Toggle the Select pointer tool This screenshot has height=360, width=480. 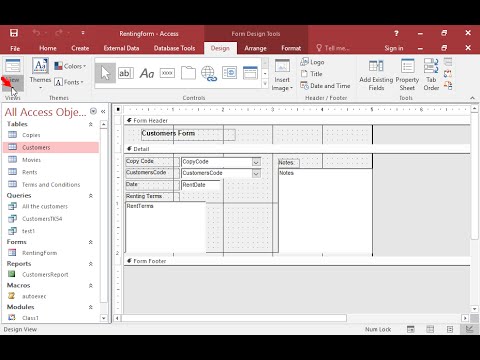tap(105, 73)
